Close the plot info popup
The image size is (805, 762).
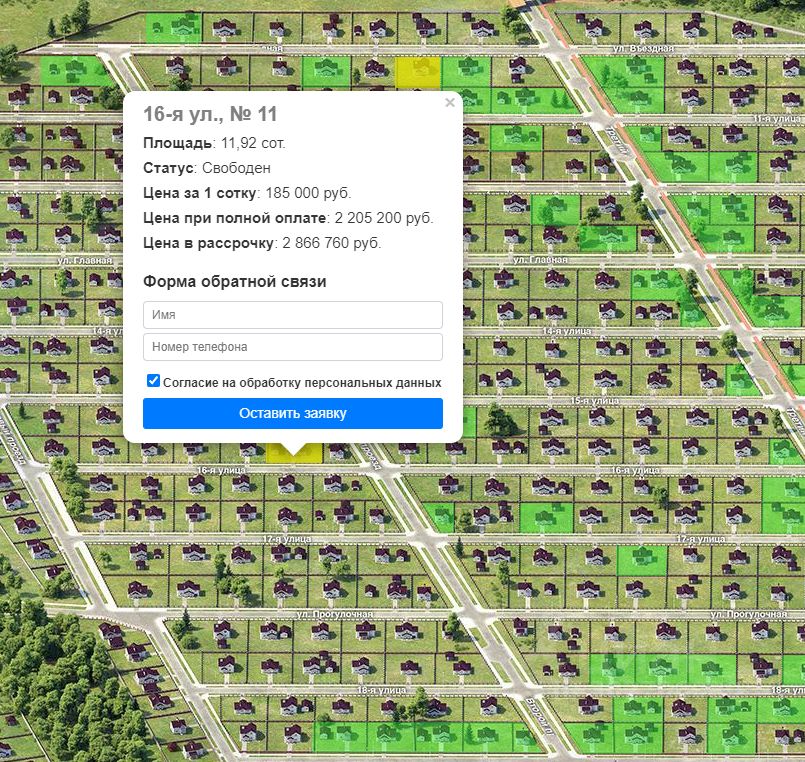[450, 103]
